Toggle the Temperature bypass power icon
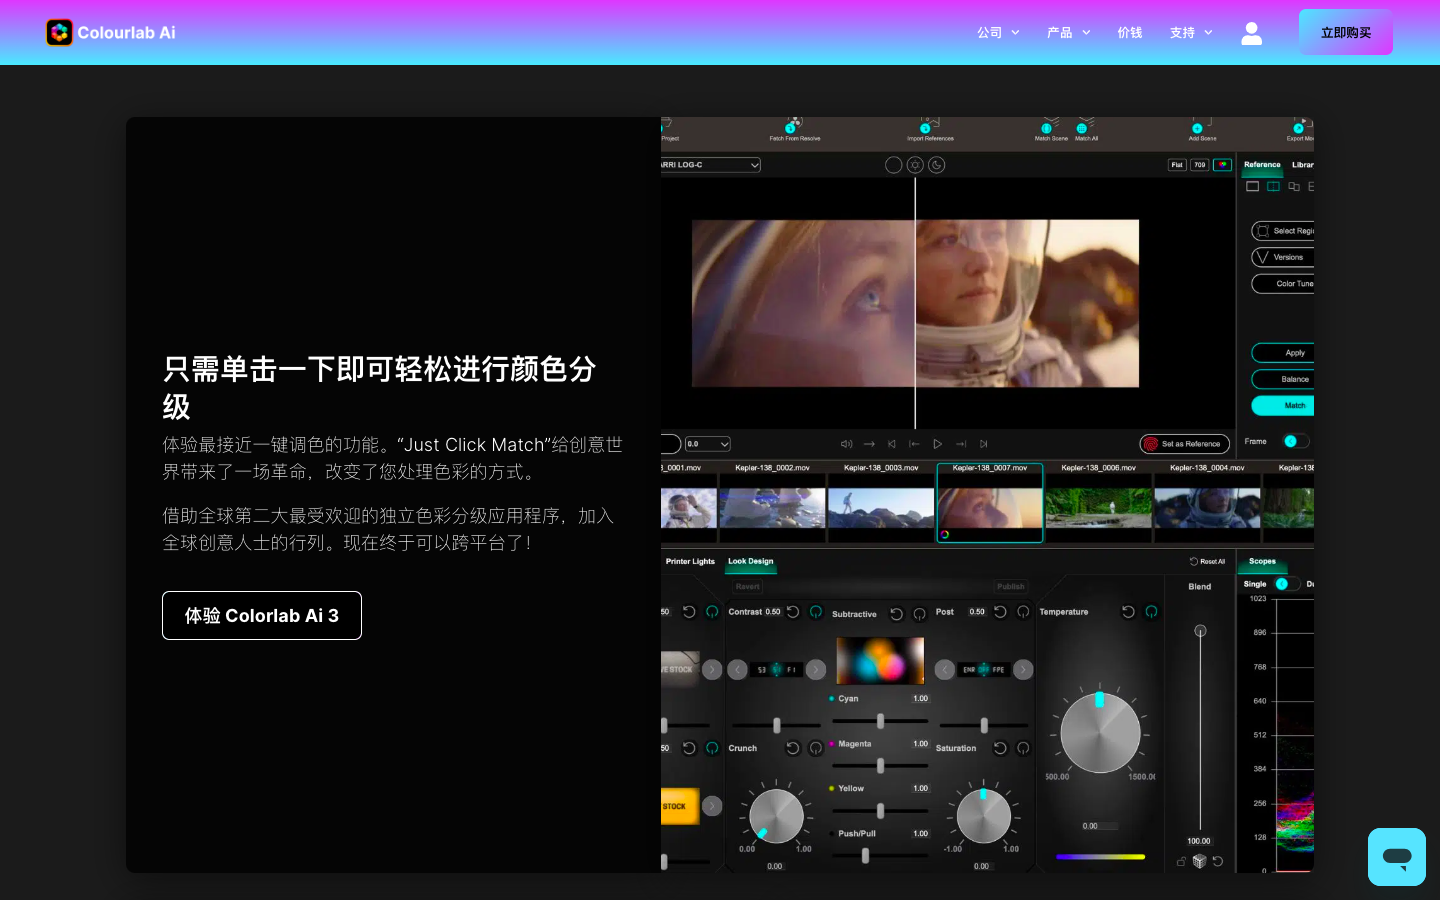This screenshot has width=1440, height=900. point(1151,612)
